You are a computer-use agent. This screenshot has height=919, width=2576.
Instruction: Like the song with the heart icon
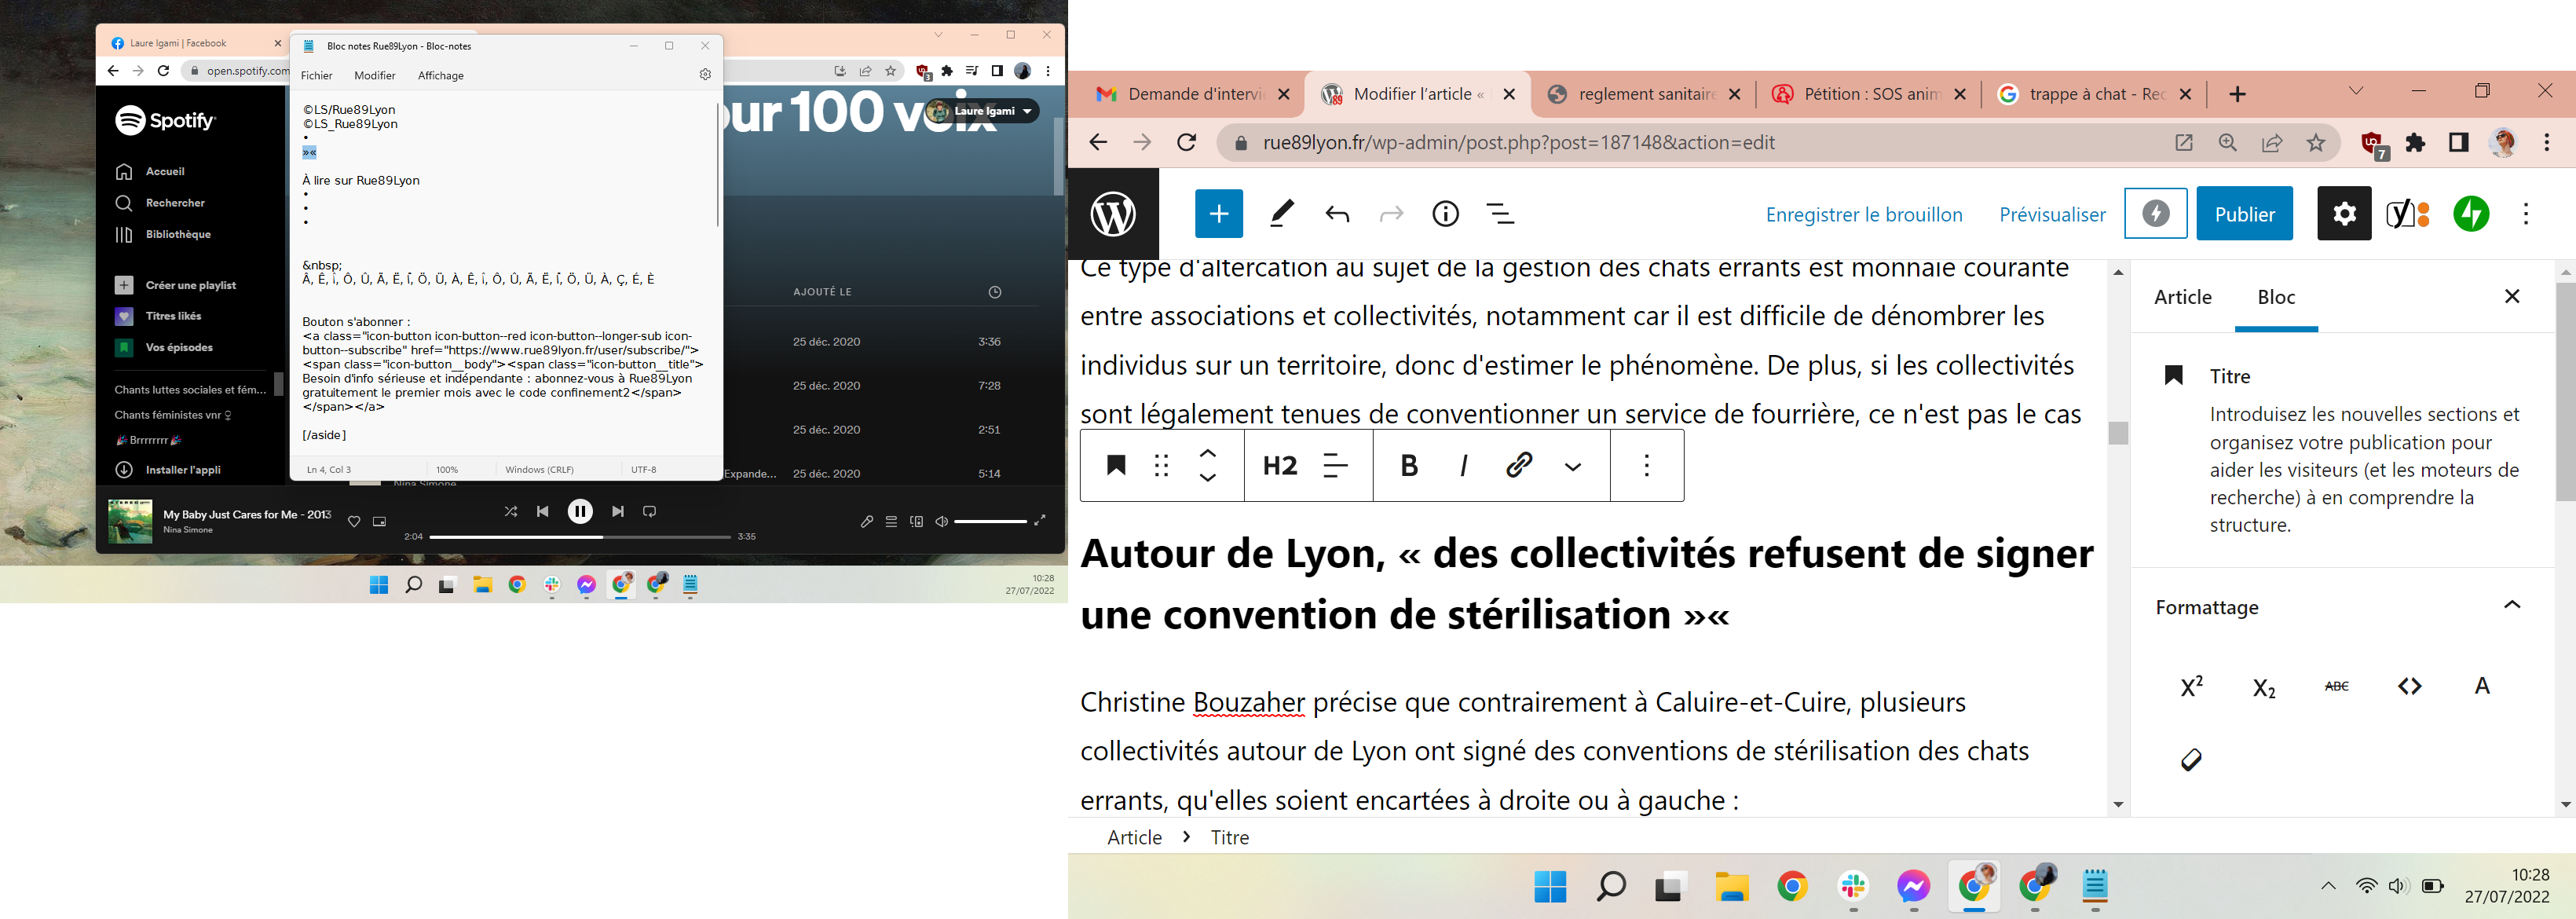(353, 522)
